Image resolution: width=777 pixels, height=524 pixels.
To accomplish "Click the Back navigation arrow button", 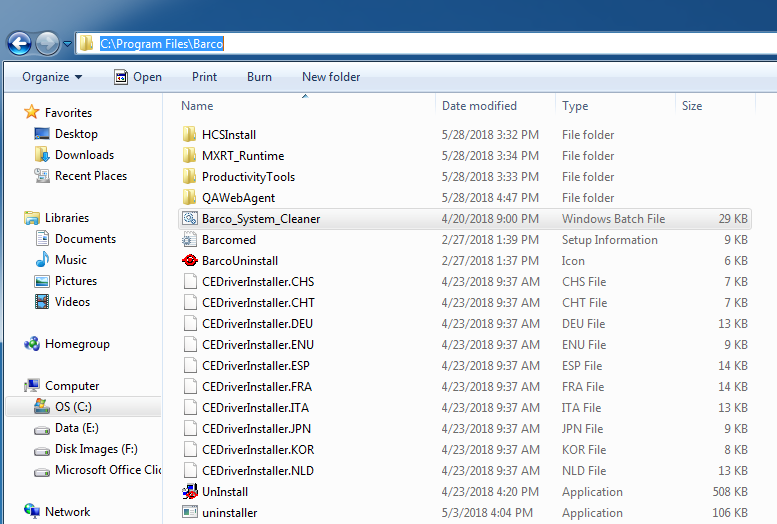I will [19, 44].
